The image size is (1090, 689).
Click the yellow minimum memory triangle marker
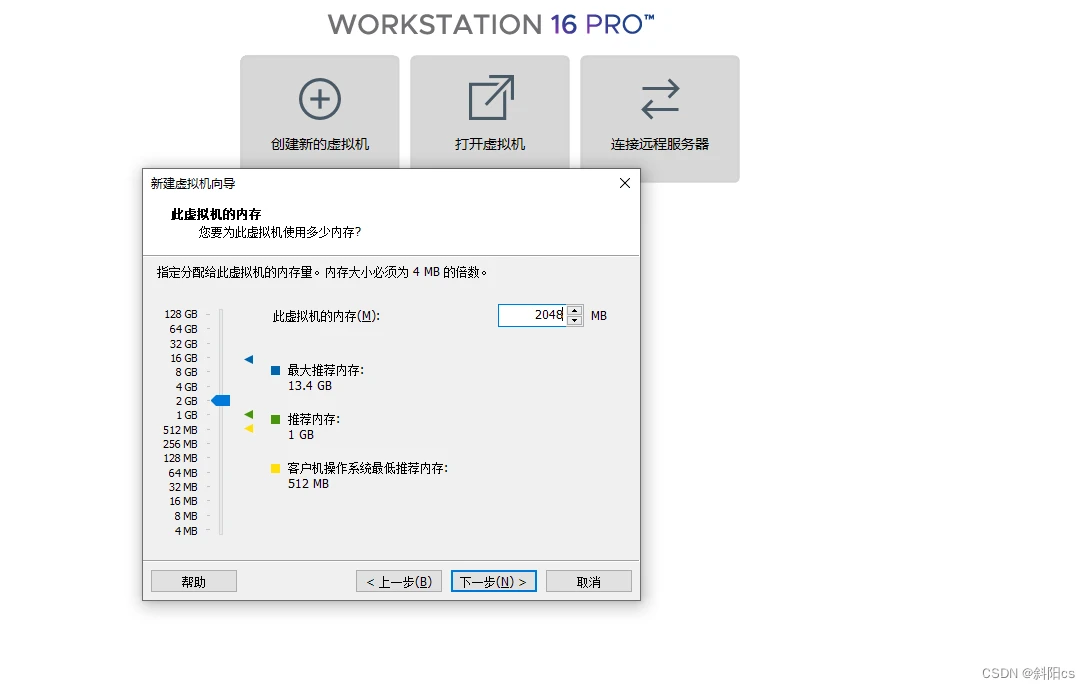click(249, 428)
